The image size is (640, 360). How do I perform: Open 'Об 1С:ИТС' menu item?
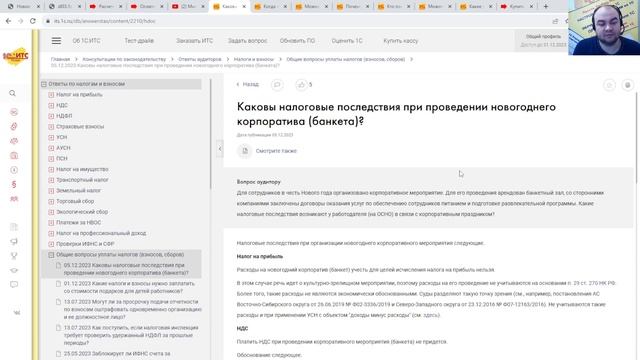point(86,41)
